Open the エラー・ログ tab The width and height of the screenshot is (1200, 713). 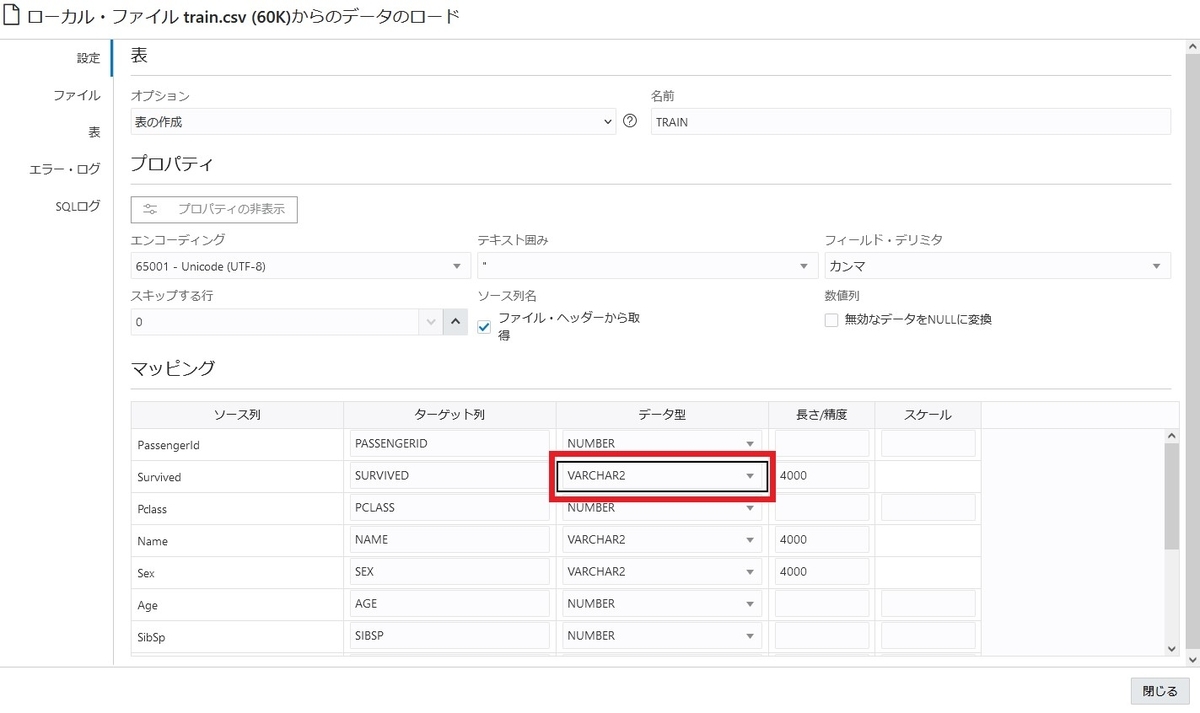pyautogui.click(x=65, y=169)
